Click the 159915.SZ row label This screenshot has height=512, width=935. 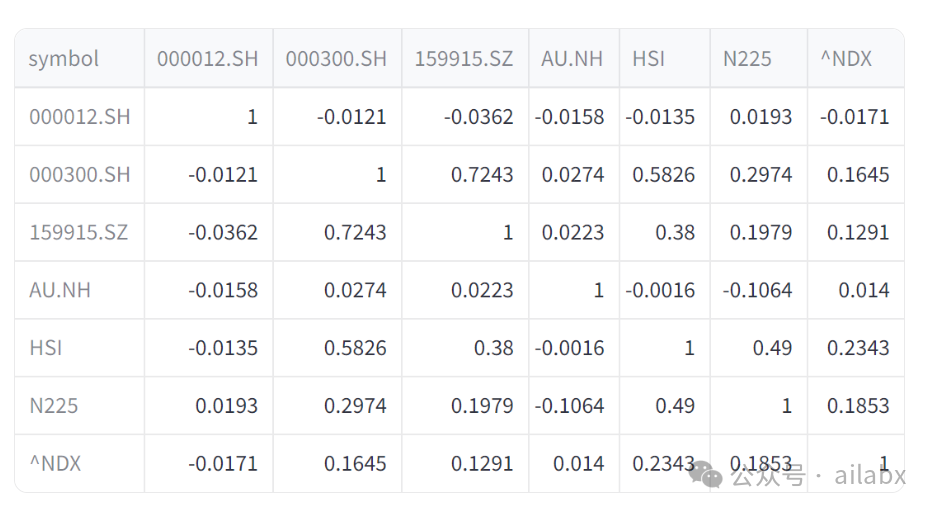(x=79, y=232)
